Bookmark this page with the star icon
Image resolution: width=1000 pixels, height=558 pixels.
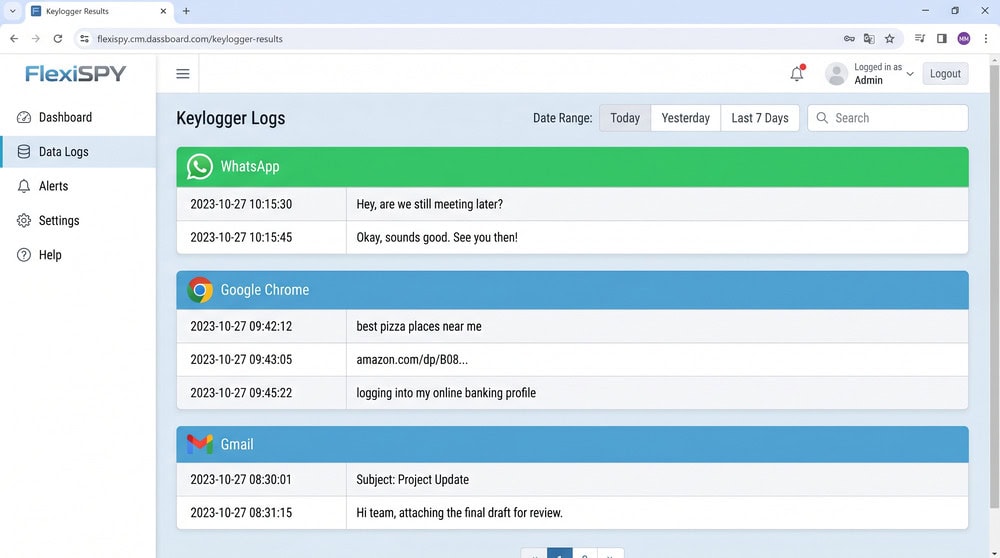[x=890, y=39]
